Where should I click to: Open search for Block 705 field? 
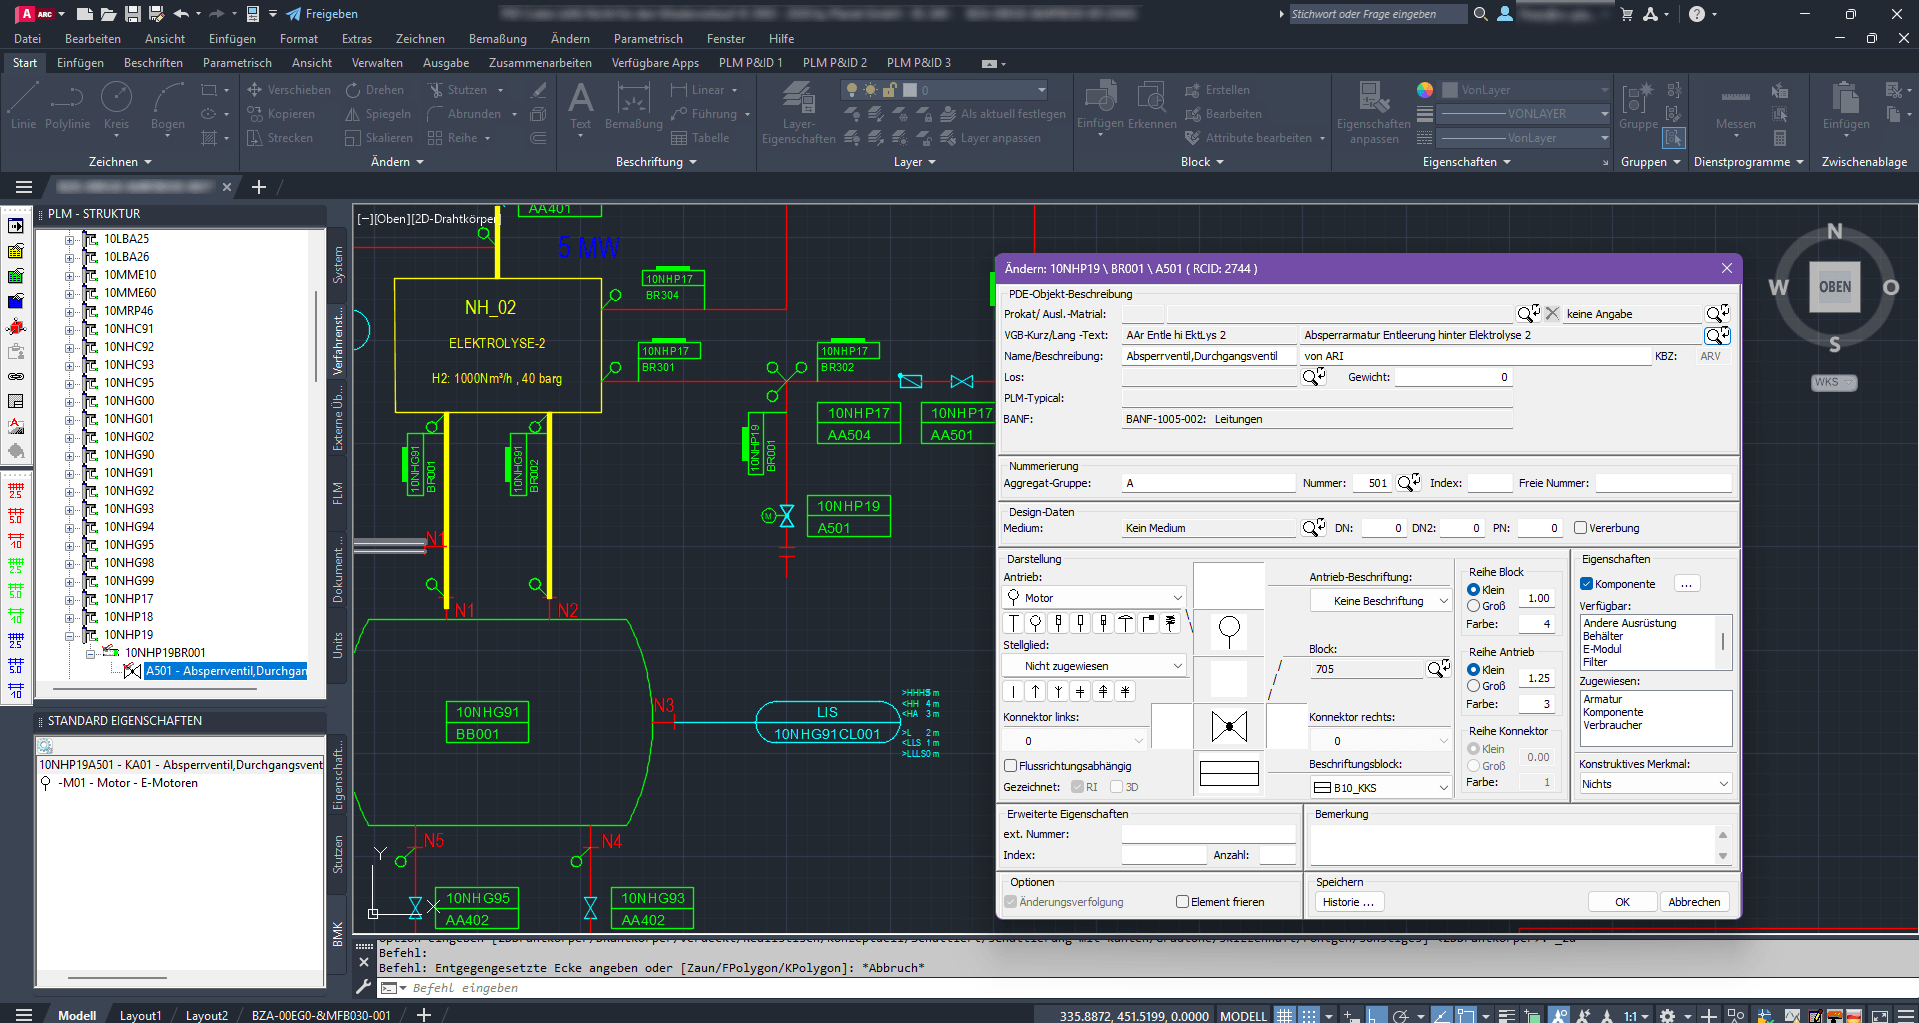[1438, 669]
